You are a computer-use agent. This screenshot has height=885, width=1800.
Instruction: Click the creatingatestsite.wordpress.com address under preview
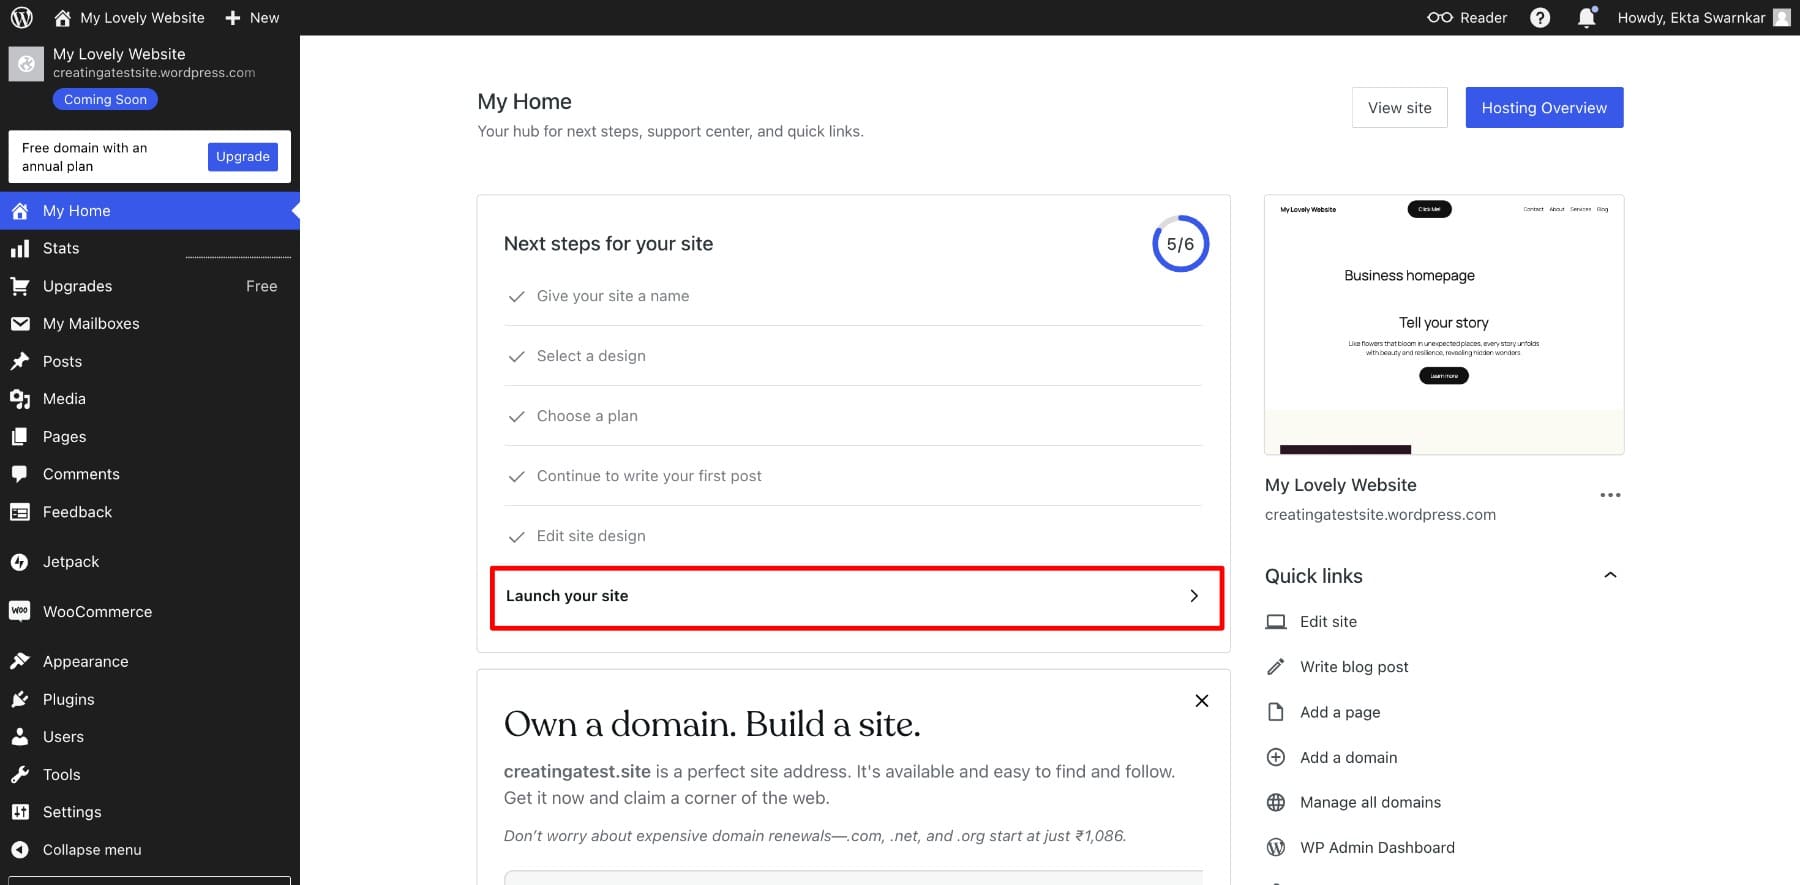pyautogui.click(x=1380, y=515)
